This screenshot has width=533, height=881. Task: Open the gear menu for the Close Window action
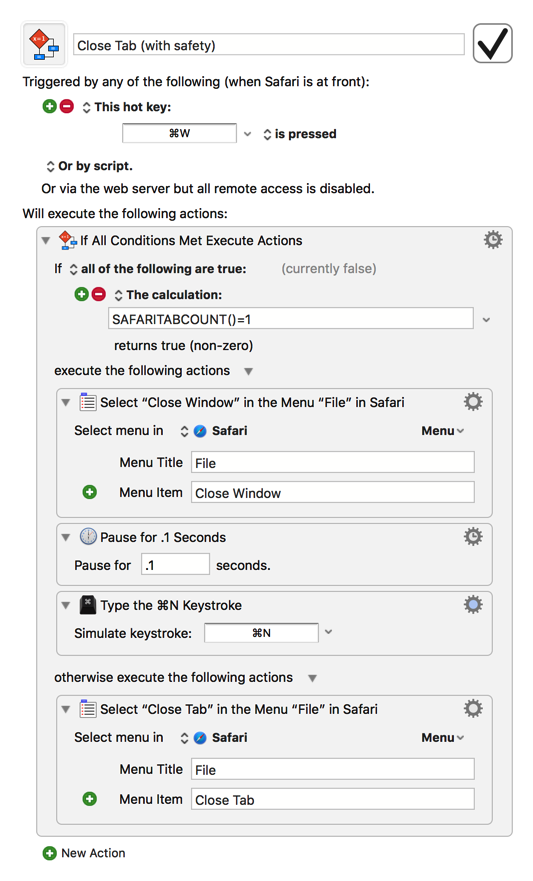pyautogui.click(x=473, y=402)
